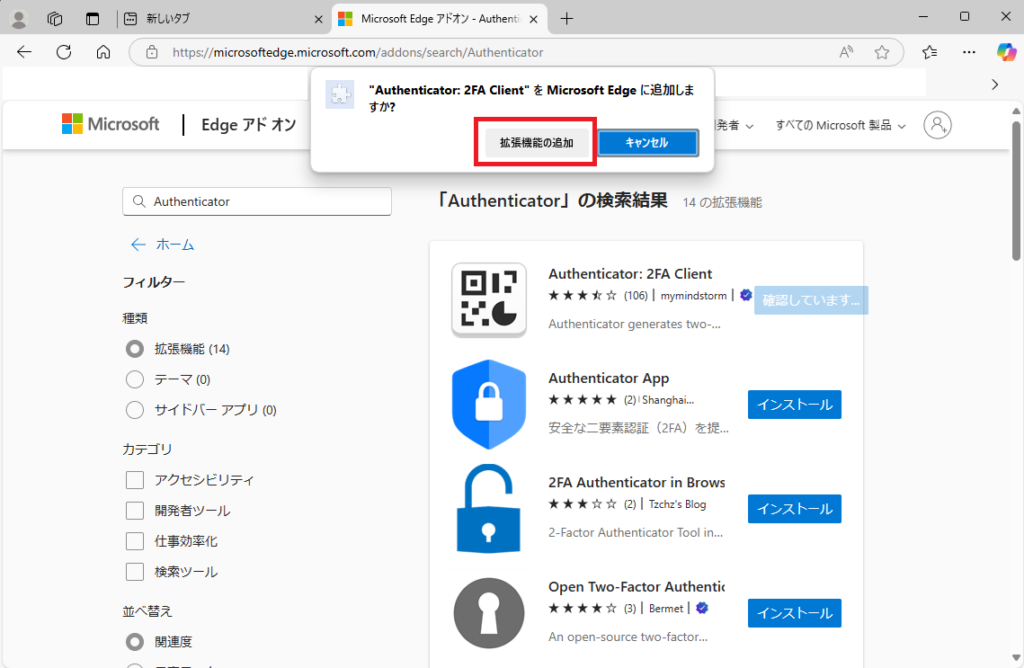Select the テーマ (0) radio button
Viewport: 1024px width, 668px height.
coord(135,379)
